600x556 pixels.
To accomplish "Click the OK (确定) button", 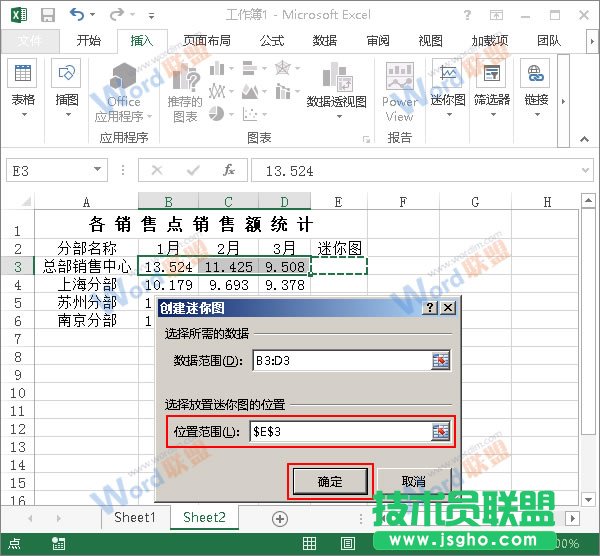I will pos(330,481).
